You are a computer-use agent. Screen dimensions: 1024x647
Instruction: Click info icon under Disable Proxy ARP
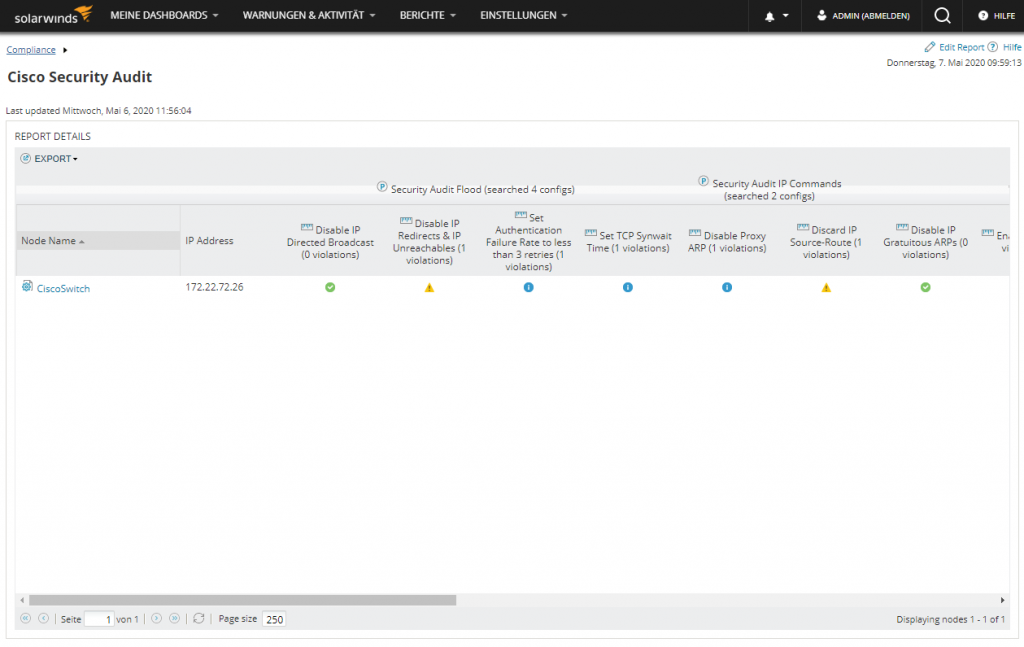[x=727, y=288]
